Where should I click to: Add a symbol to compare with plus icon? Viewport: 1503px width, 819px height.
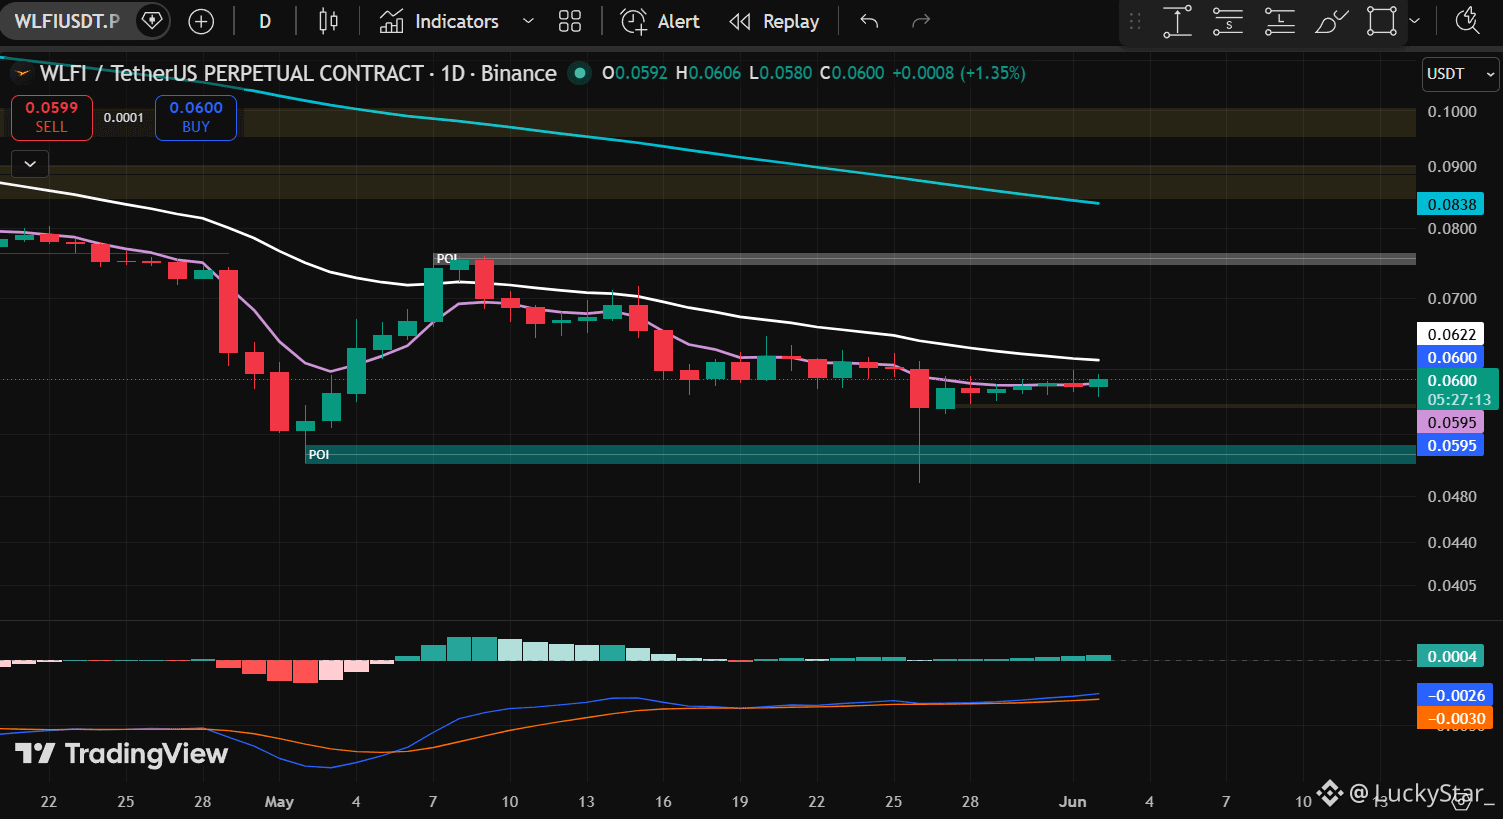201,21
